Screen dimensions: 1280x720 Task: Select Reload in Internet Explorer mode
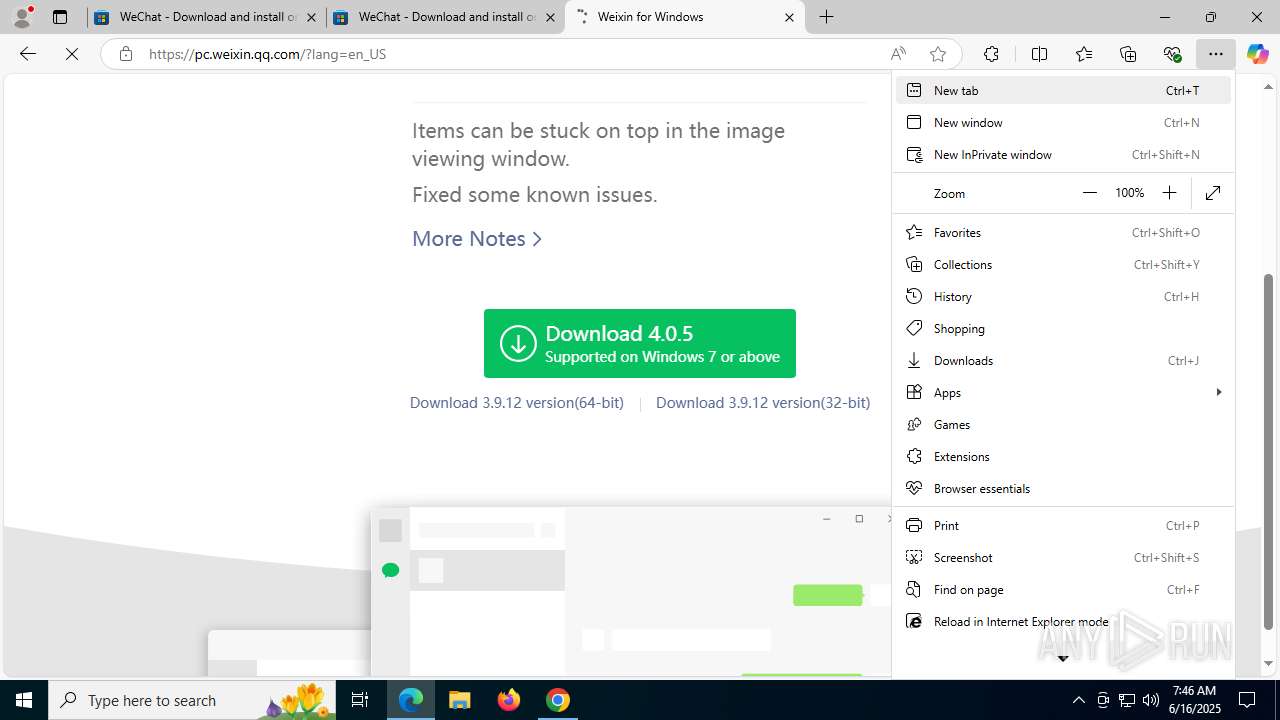coord(1063,621)
